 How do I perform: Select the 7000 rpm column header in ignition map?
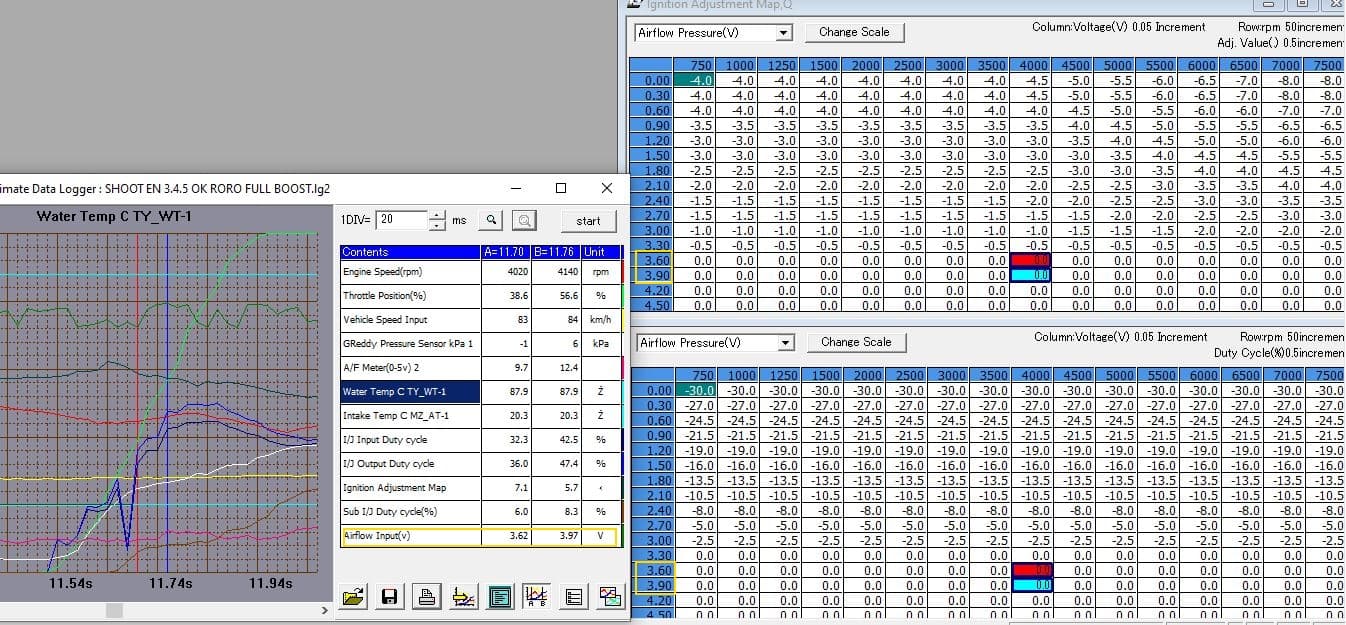[x=1283, y=65]
